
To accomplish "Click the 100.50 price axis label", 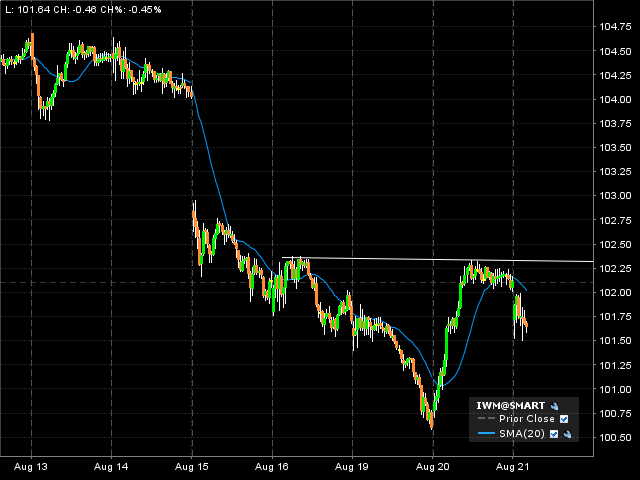I will (x=615, y=438).
